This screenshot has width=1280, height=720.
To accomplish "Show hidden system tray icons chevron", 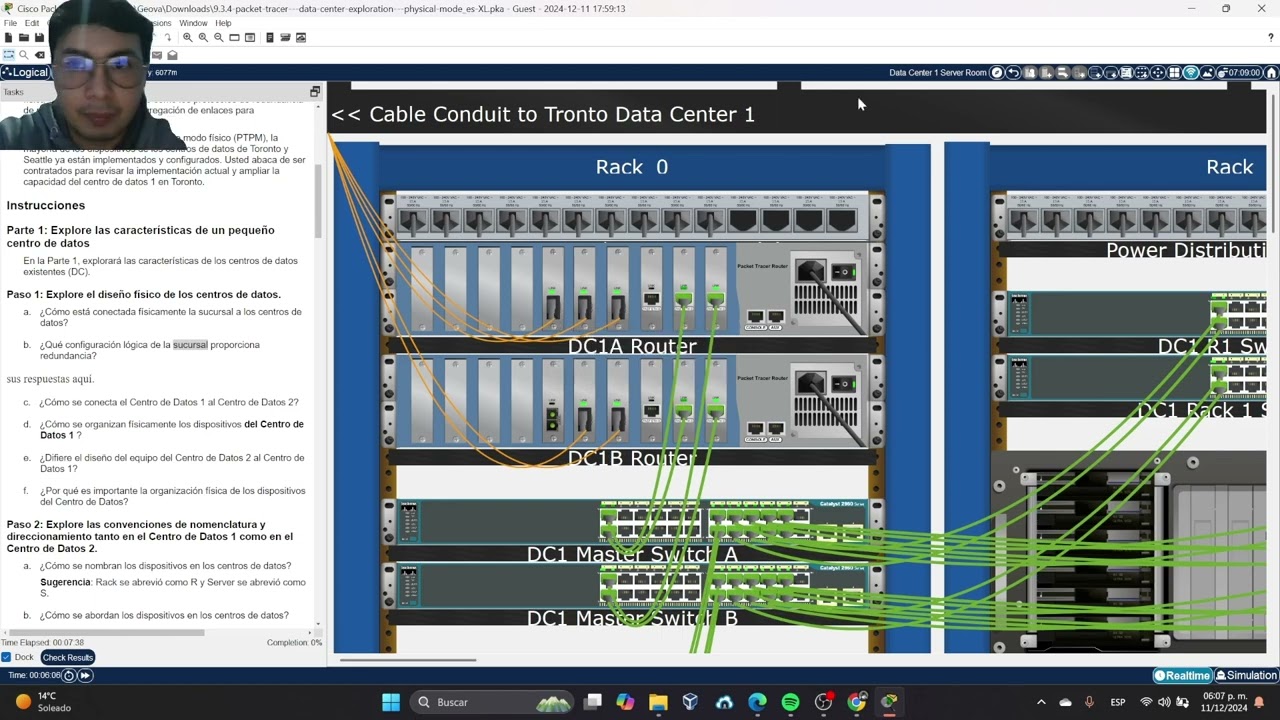I will (1041, 702).
